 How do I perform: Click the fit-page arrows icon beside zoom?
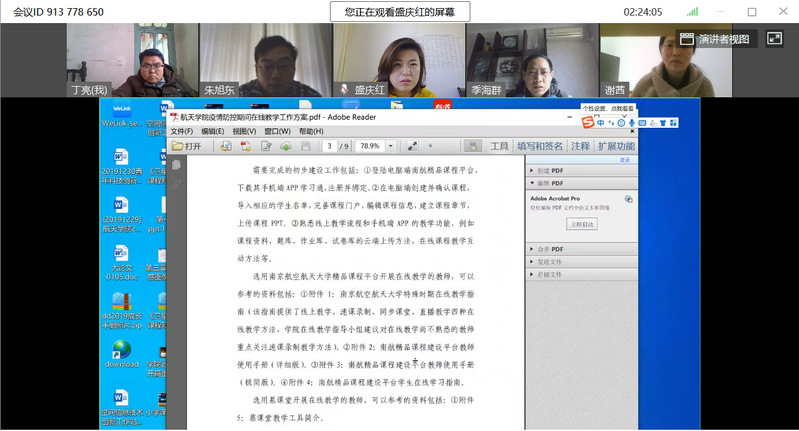(411, 146)
